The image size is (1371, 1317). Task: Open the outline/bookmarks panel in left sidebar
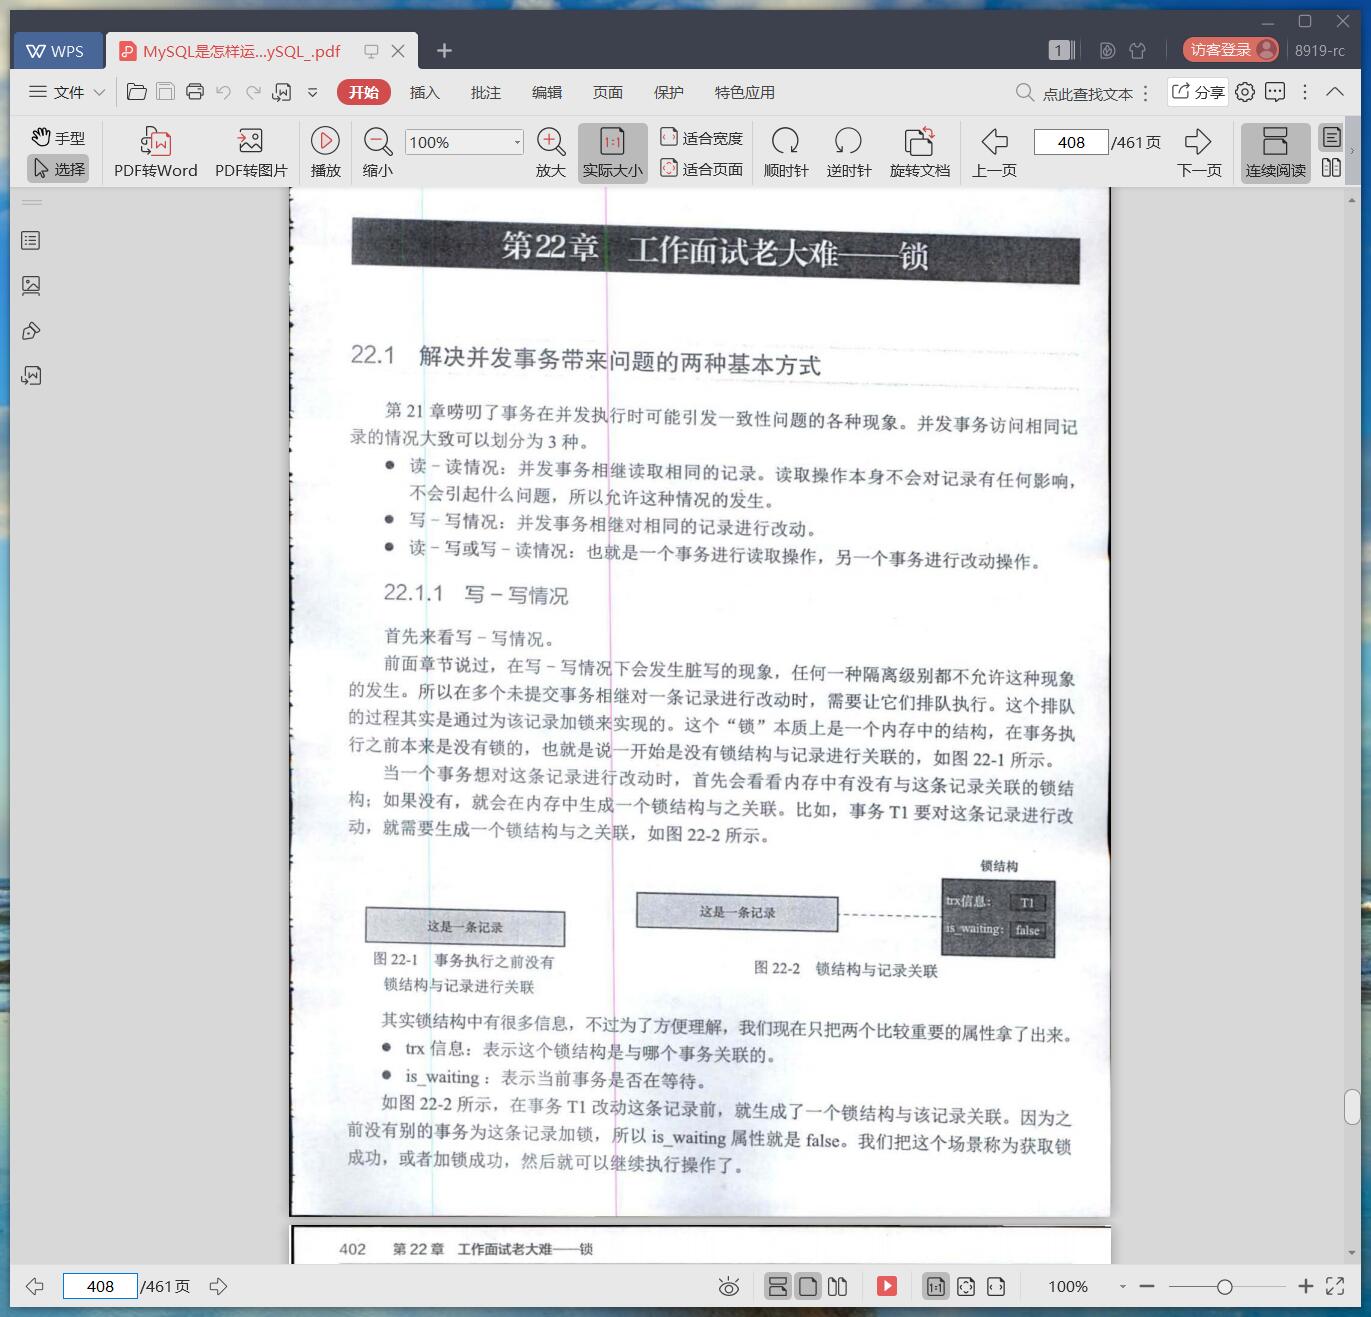[x=31, y=241]
